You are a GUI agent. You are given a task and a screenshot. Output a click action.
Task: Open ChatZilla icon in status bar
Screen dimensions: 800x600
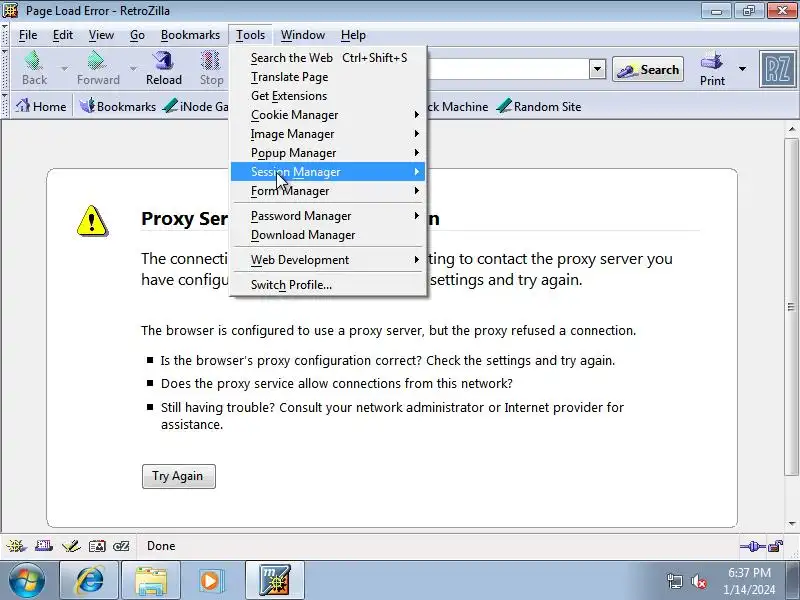coord(121,546)
